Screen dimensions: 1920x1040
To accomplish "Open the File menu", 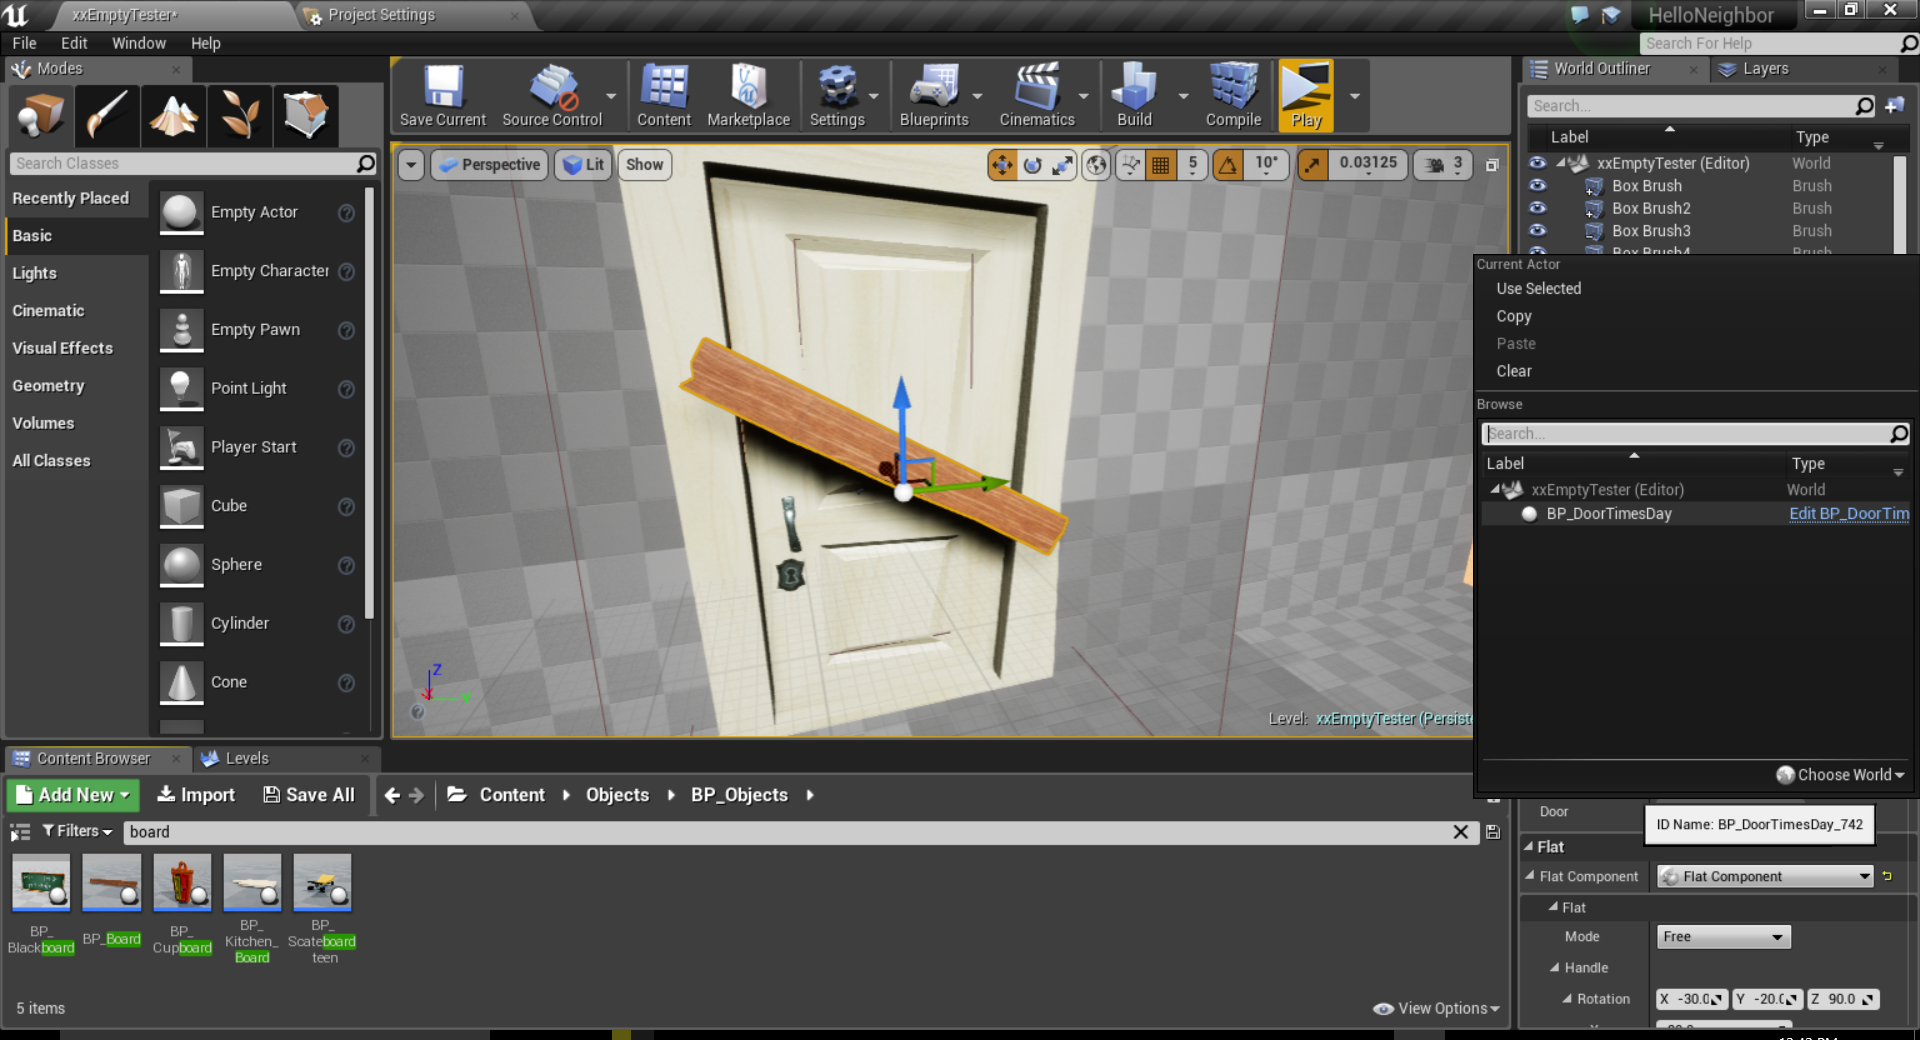I will 24,43.
